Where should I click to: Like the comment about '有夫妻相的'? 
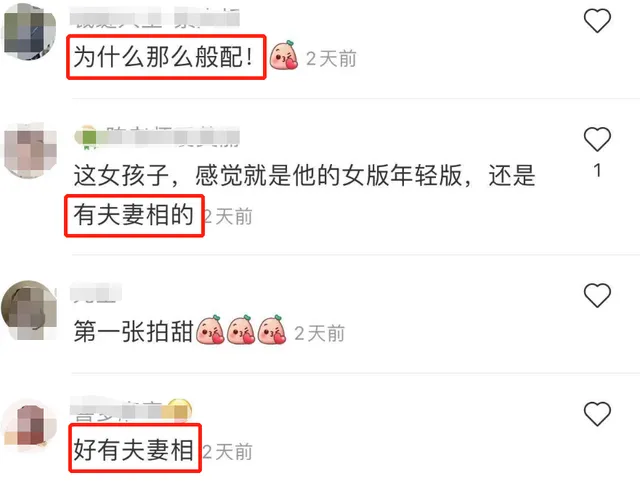tap(597, 139)
